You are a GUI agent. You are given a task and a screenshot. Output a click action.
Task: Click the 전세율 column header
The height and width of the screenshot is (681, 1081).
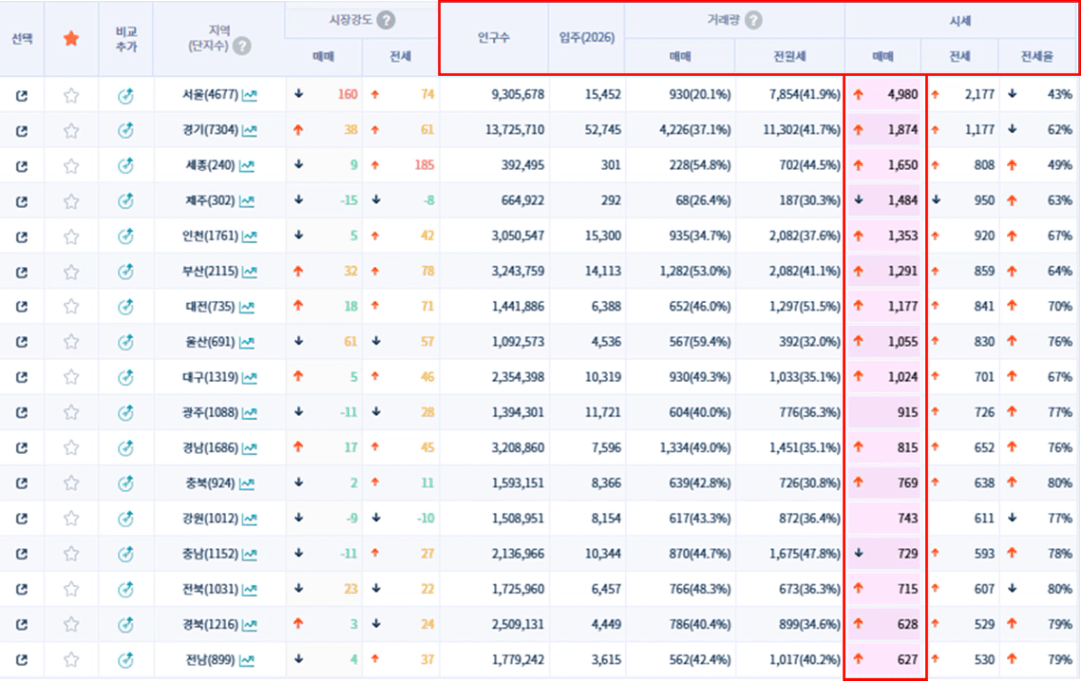(1037, 57)
